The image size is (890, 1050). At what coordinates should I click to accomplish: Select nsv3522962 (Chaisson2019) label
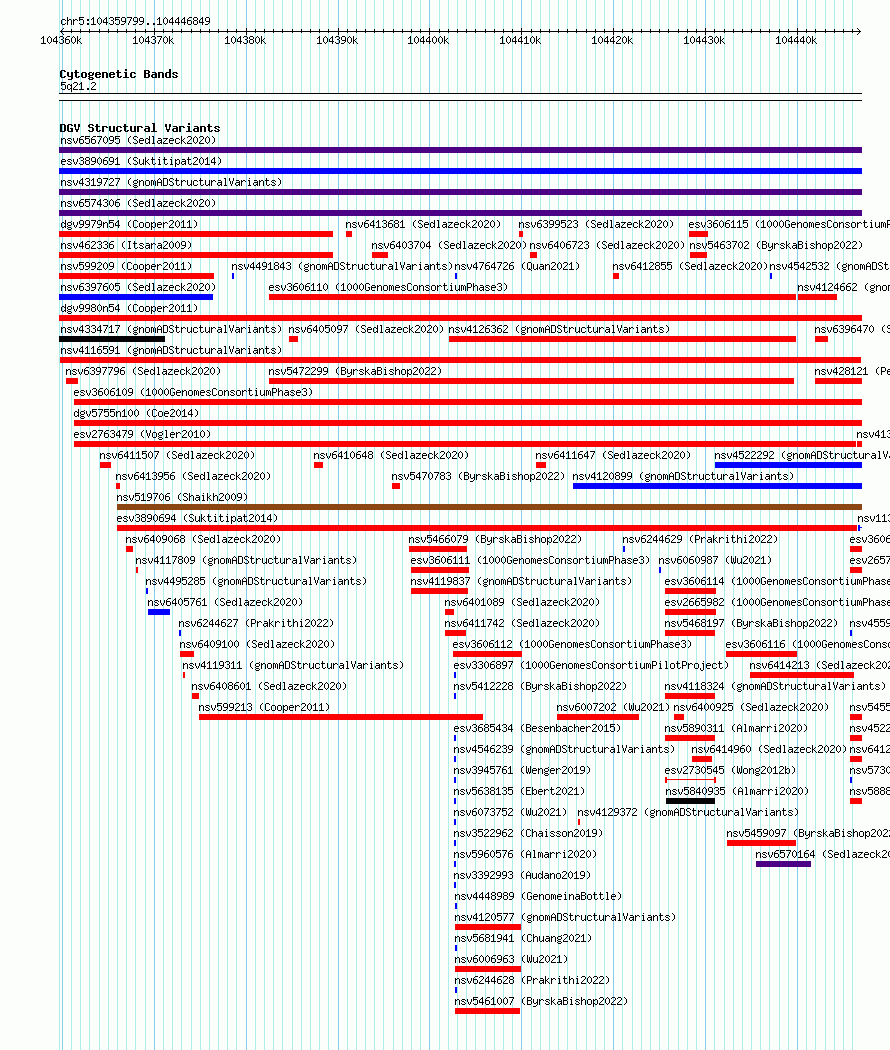click(528, 833)
